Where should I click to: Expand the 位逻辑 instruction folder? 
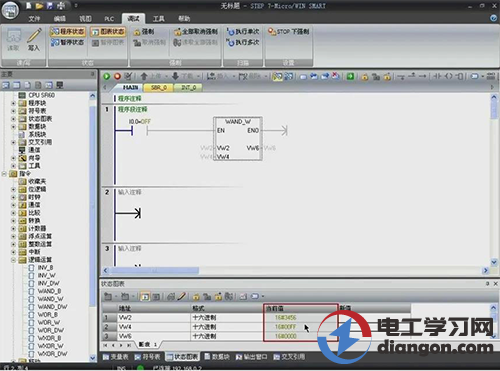(13, 189)
